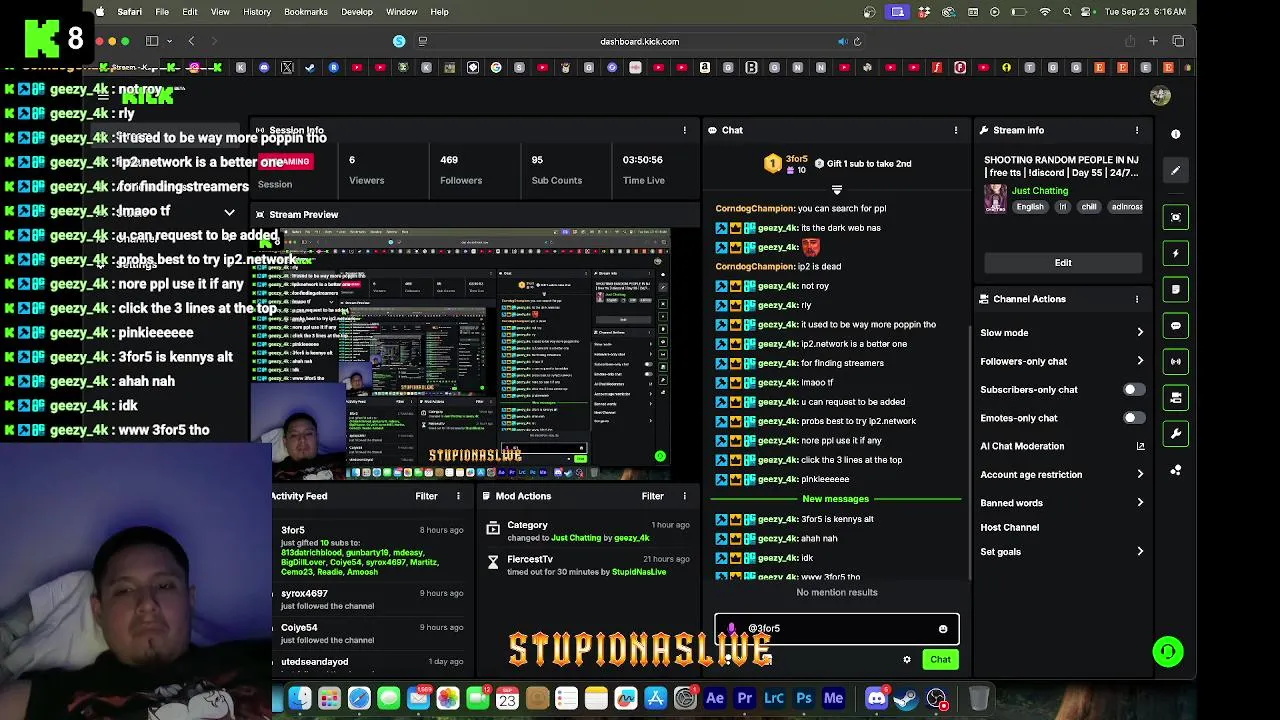
Task: Launch OBS from the dock
Action: (x=936, y=698)
